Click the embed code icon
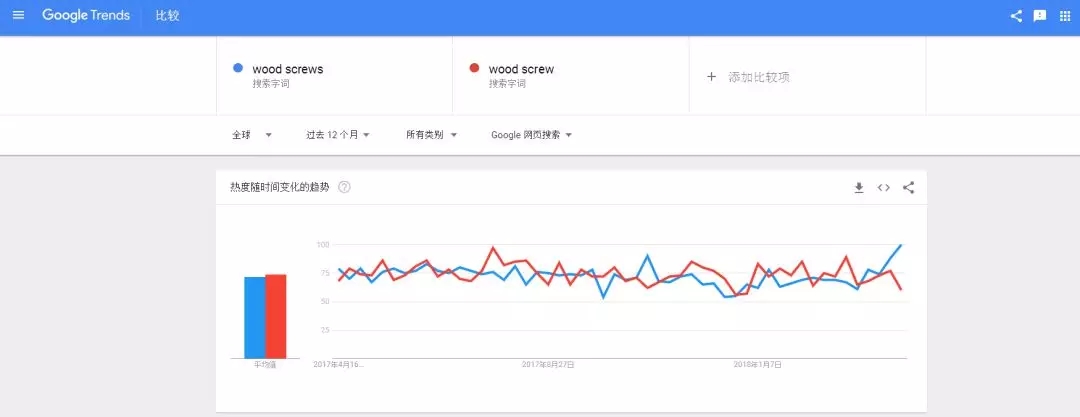 [x=883, y=187]
